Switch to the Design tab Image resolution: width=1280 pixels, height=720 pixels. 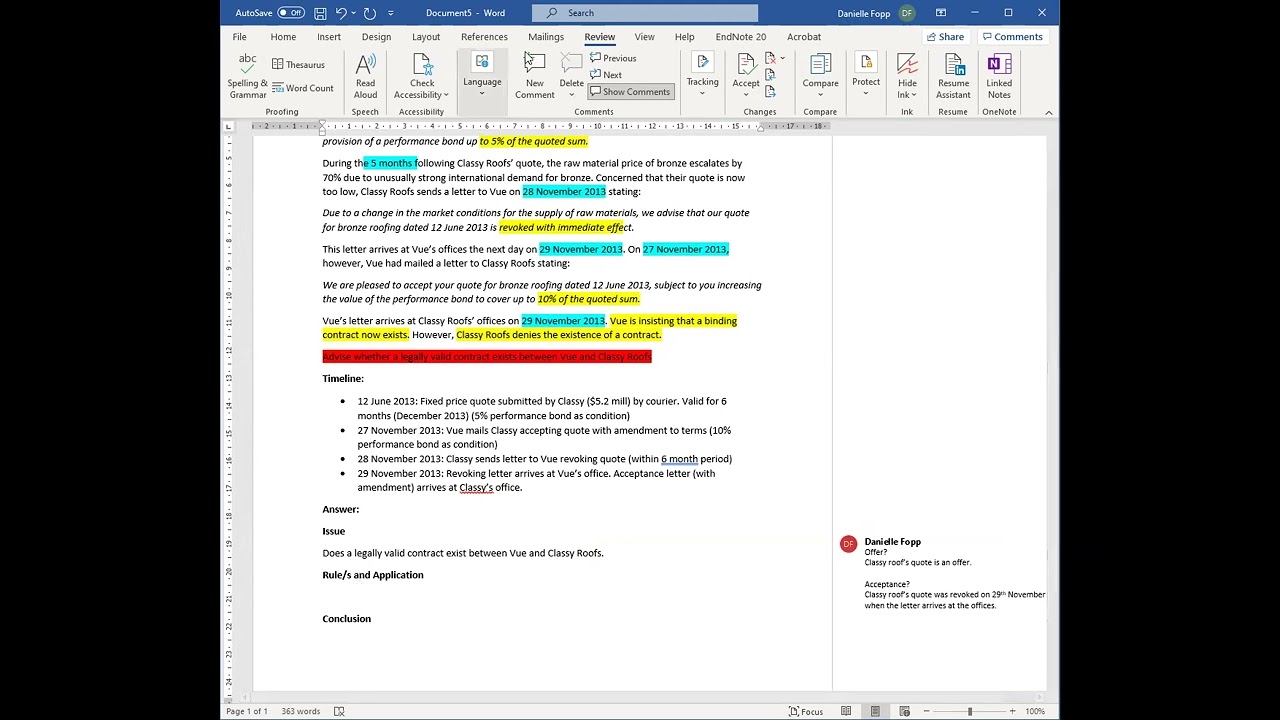point(376,37)
